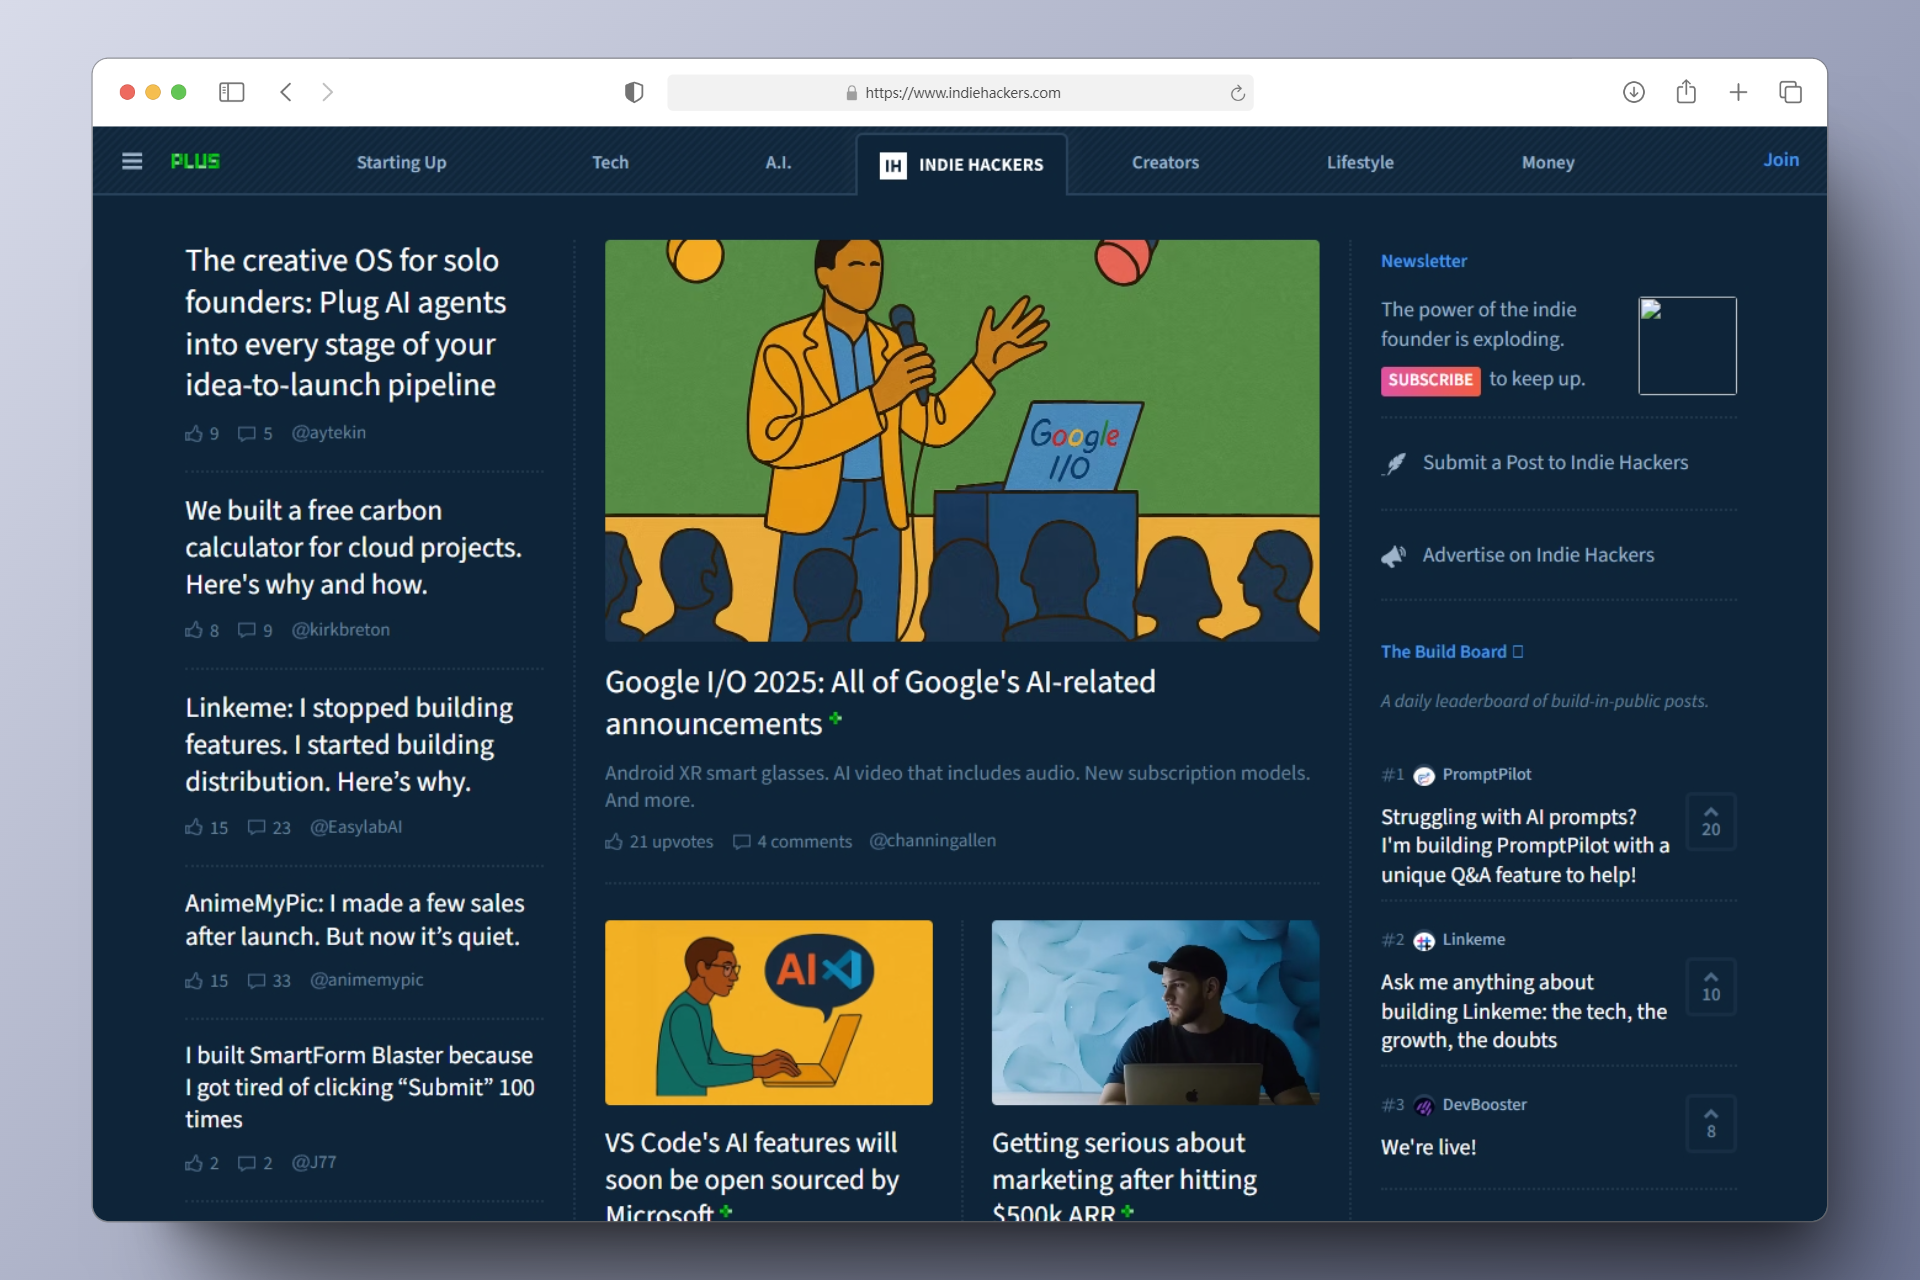Image resolution: width=1920 pixels, height=1280 pixels.
Task: Upvote the PromptPilot build board post
Action: click(x=1711, y=822)
